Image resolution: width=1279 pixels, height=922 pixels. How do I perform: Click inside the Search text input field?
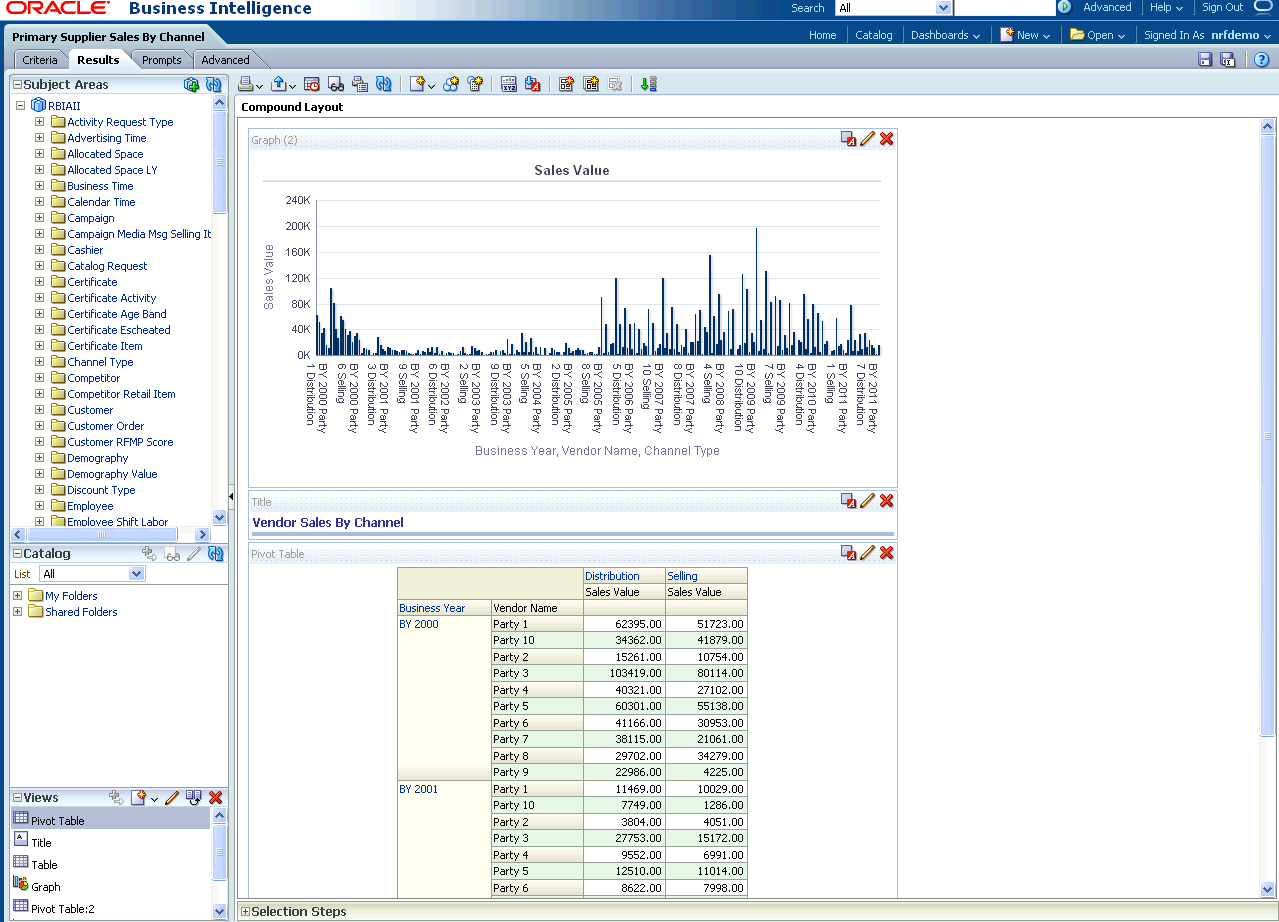coord(1004,8)
